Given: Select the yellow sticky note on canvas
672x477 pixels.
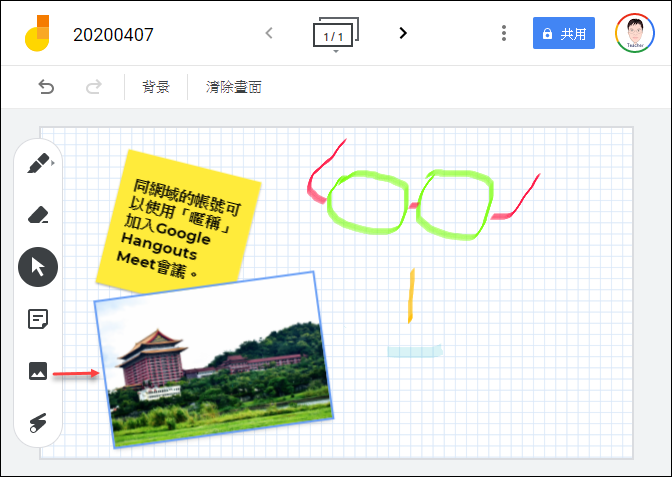Looking at the screenshot, I should 178,223.
